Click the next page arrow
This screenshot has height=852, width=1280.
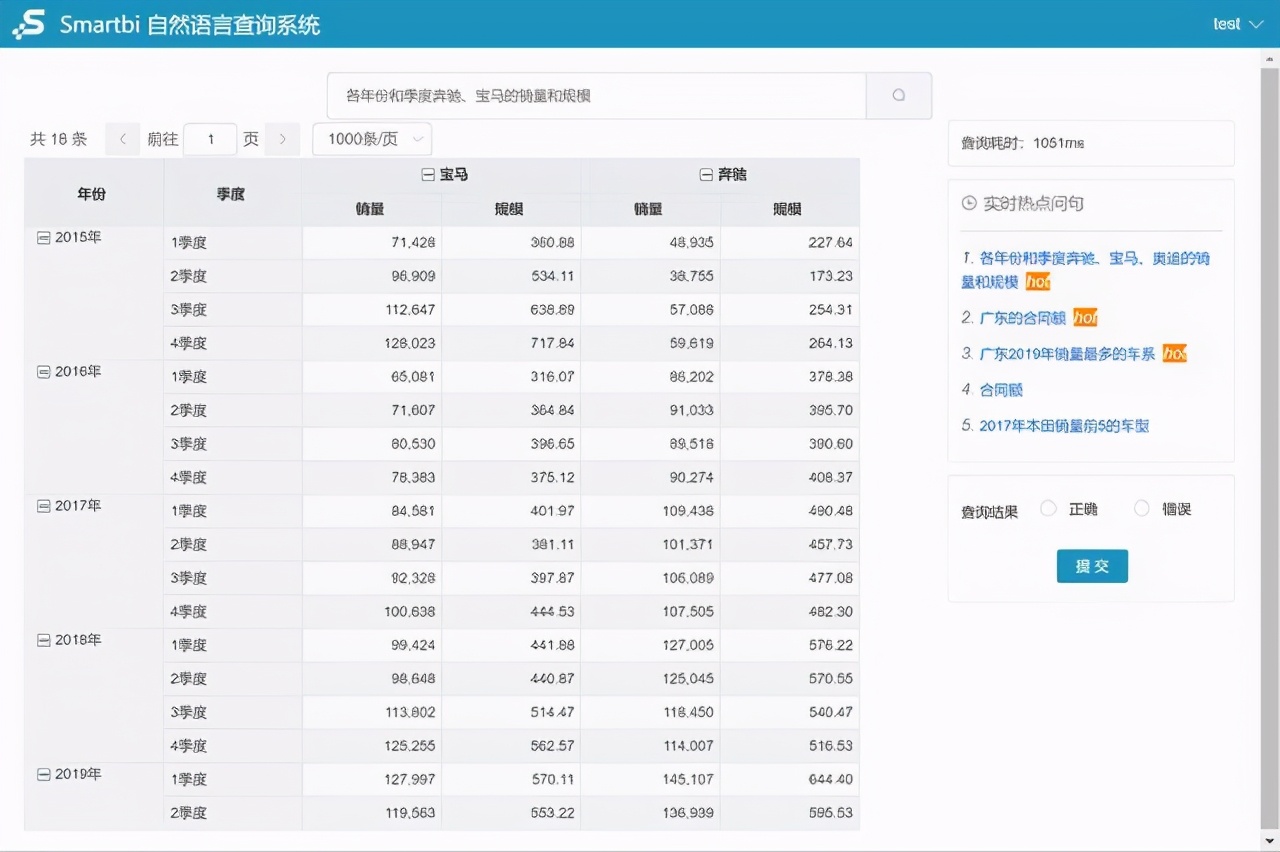[x=283, y=139]
